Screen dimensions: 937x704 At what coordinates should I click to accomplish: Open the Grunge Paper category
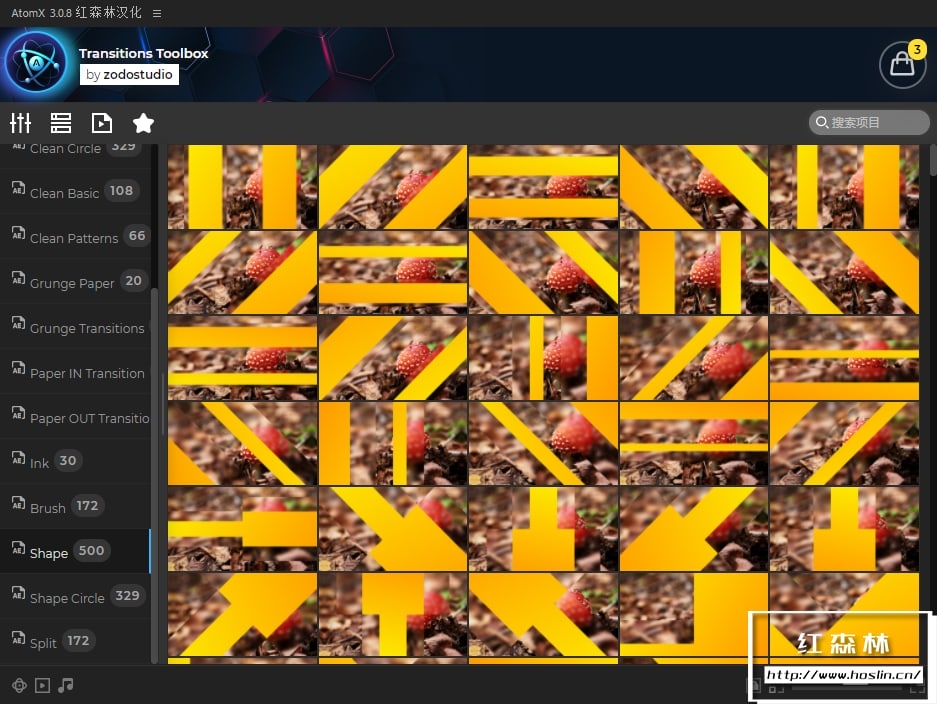coord(75,281)
